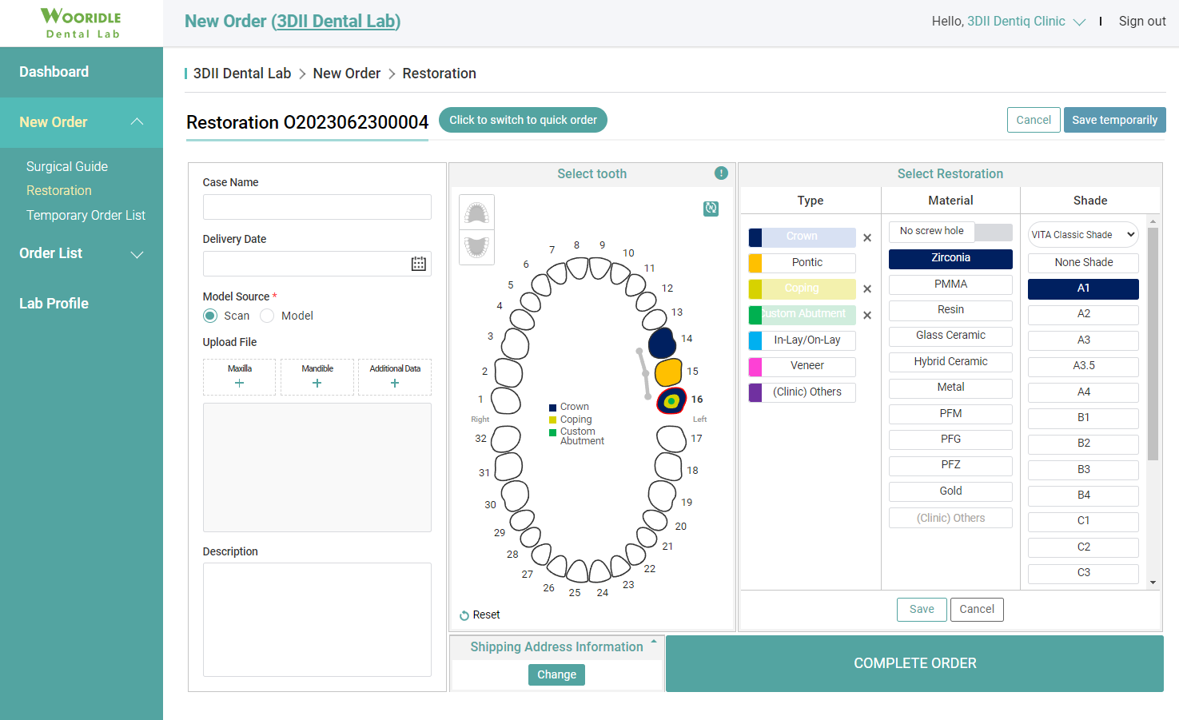This screenshot has height=720, width=1179.
Task: Select the Scan radio button
Action: coord(210,315)
